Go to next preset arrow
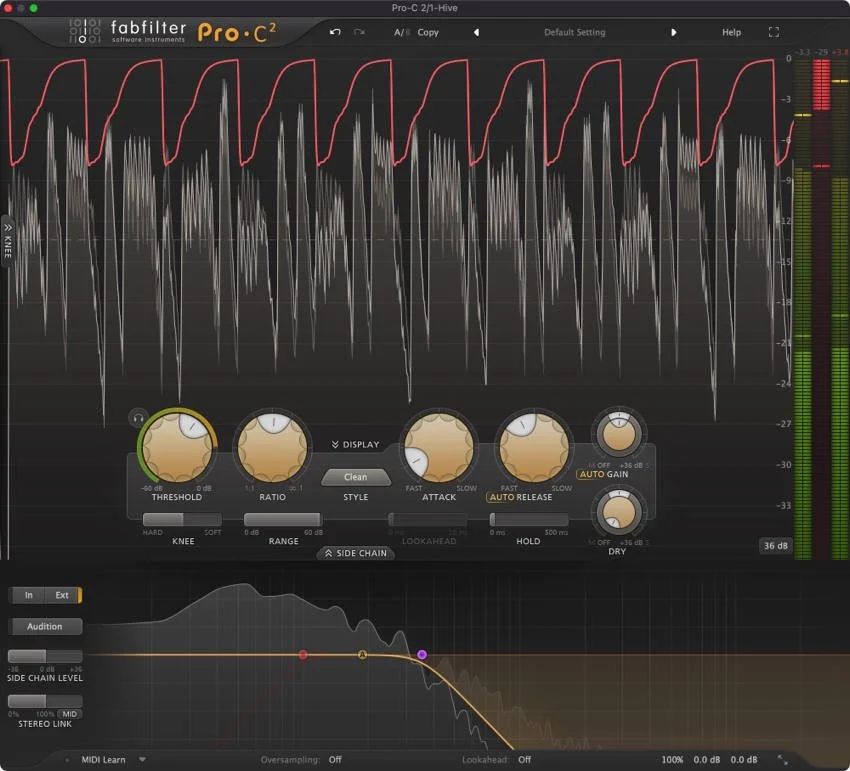This screenshot has width=850, height=771. [673, 33]
